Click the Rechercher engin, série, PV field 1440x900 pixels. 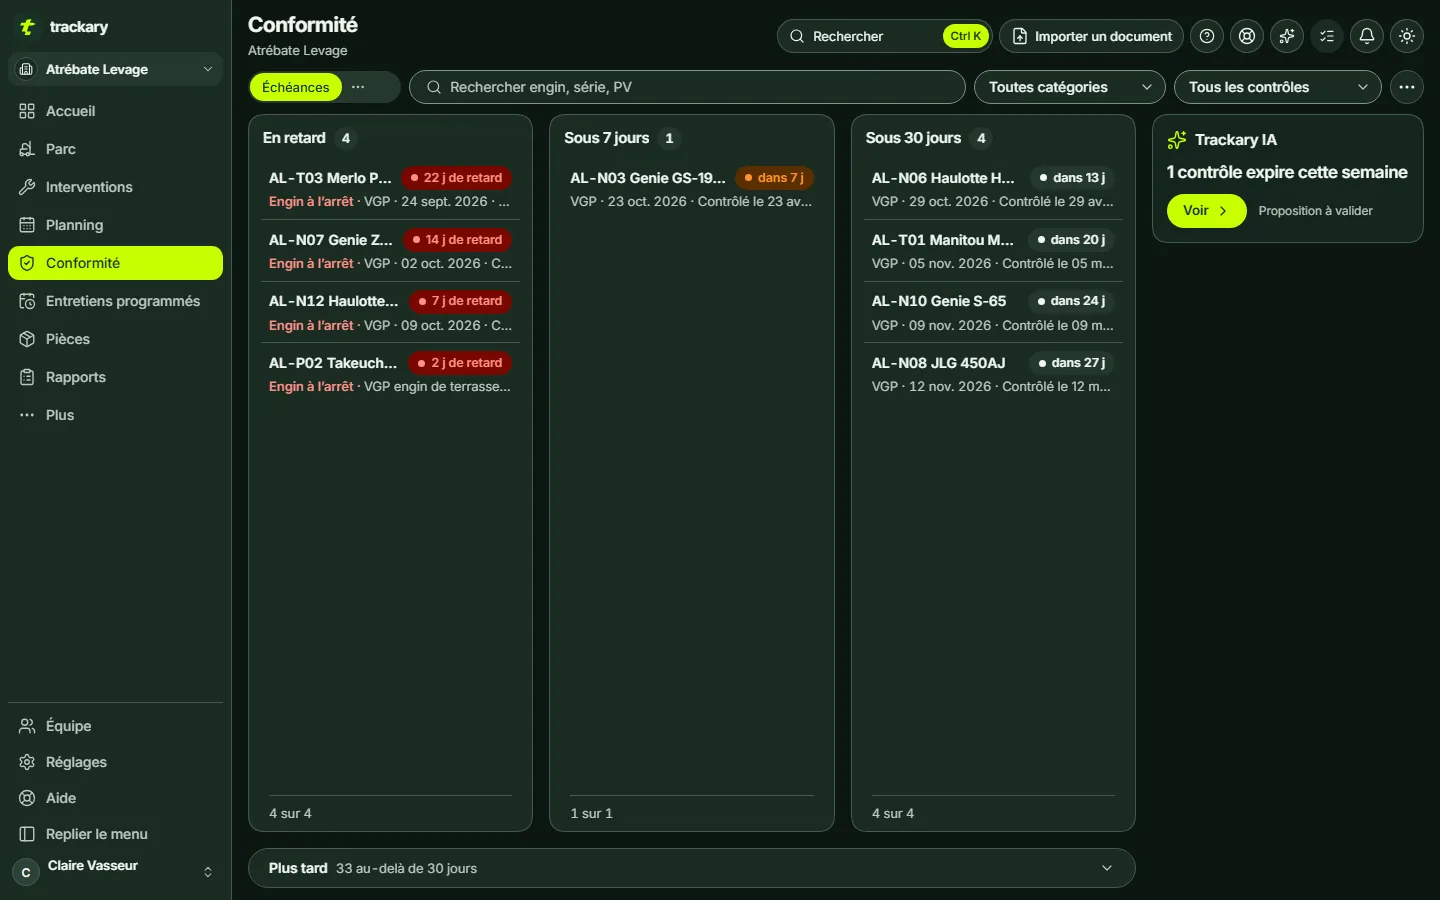(687, 87)
